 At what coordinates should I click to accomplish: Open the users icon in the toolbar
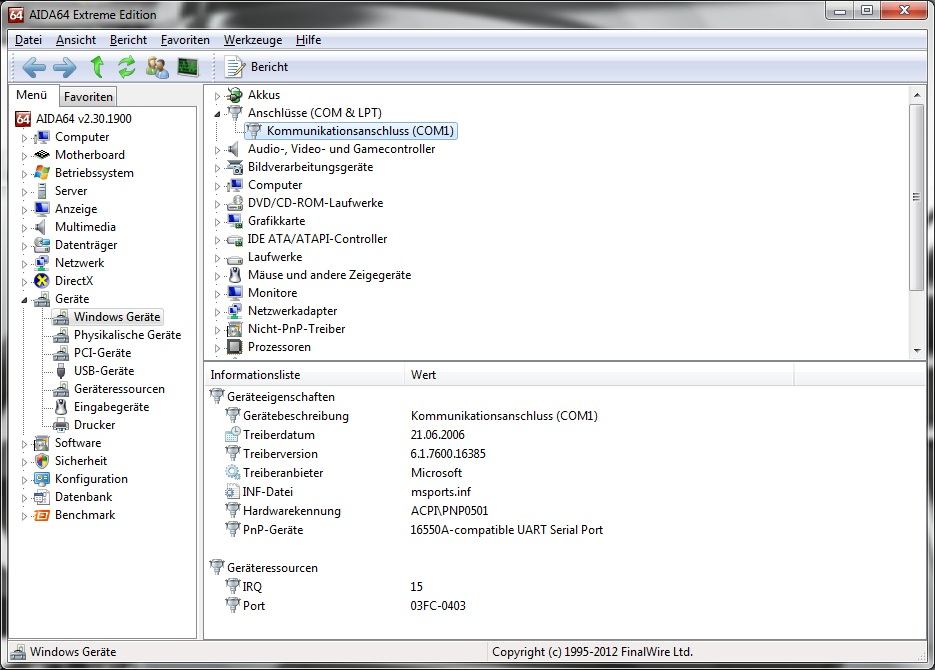point(157,67)
